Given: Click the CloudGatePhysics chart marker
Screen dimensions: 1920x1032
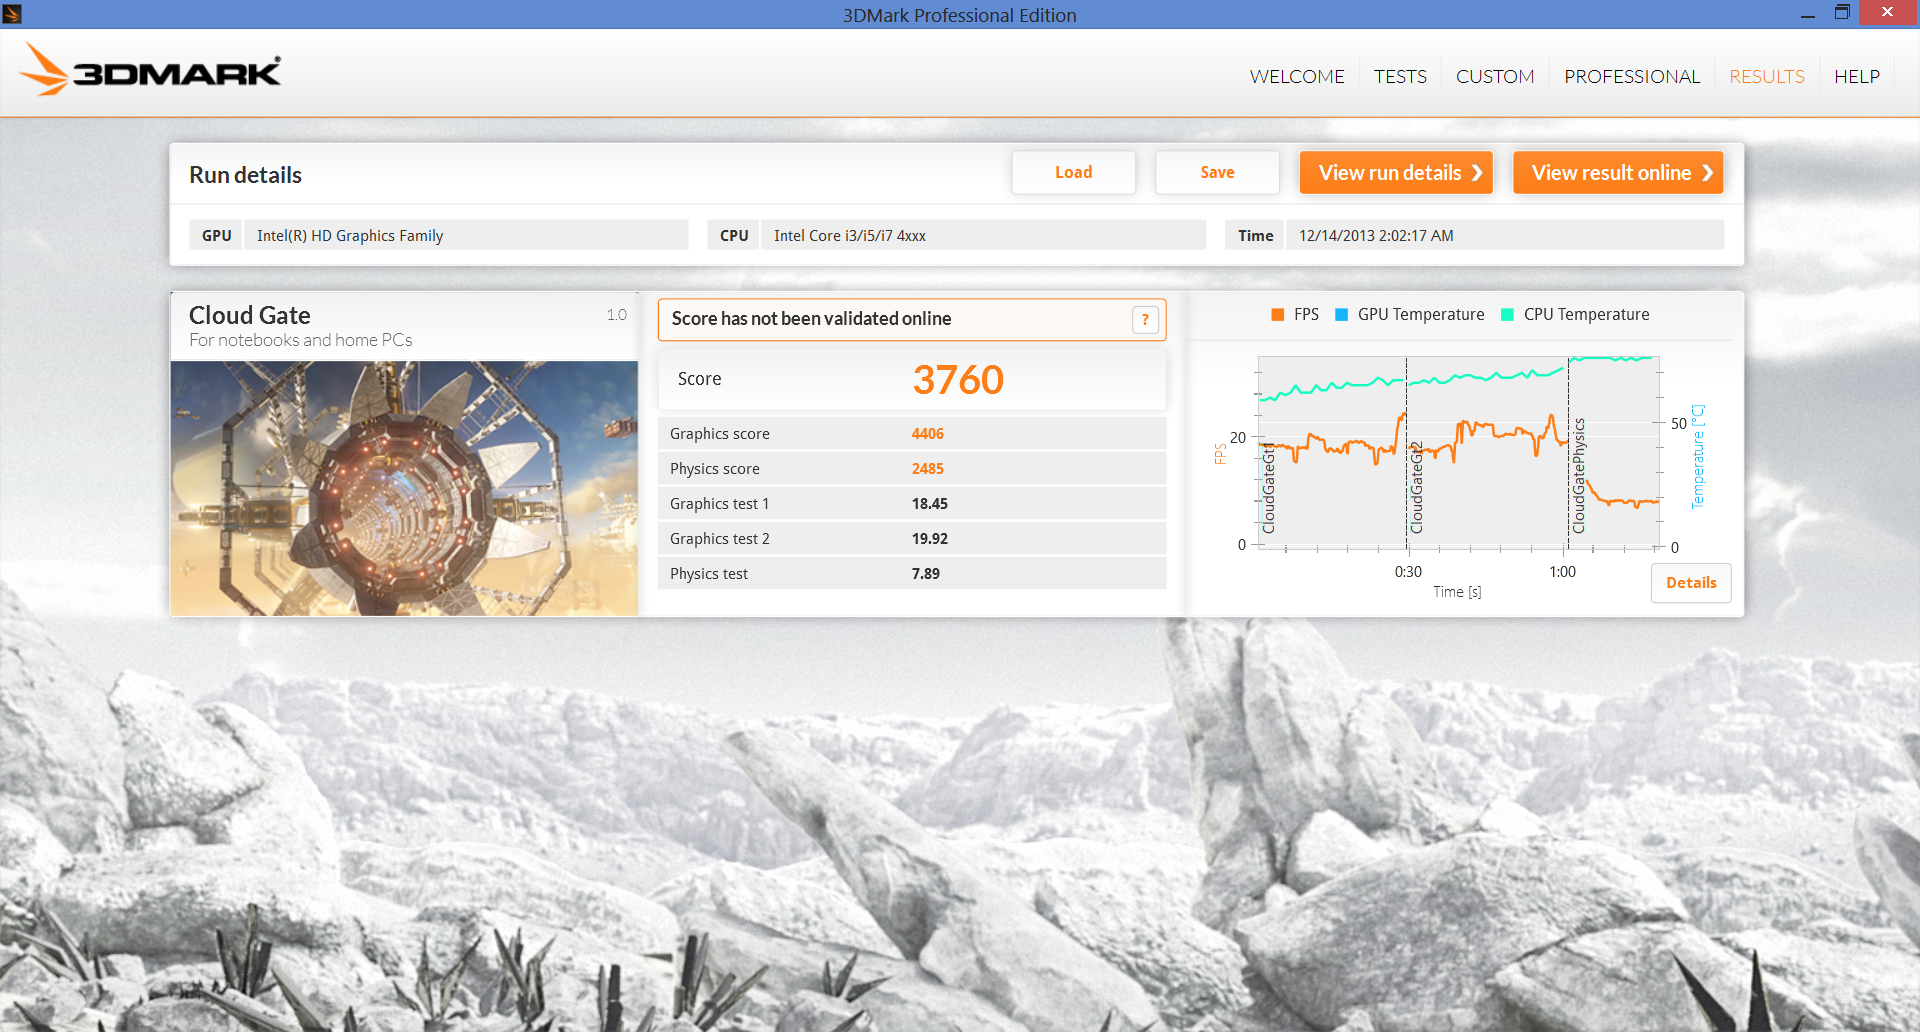Looking at the screenshot, I should [x=1578, y=476].
